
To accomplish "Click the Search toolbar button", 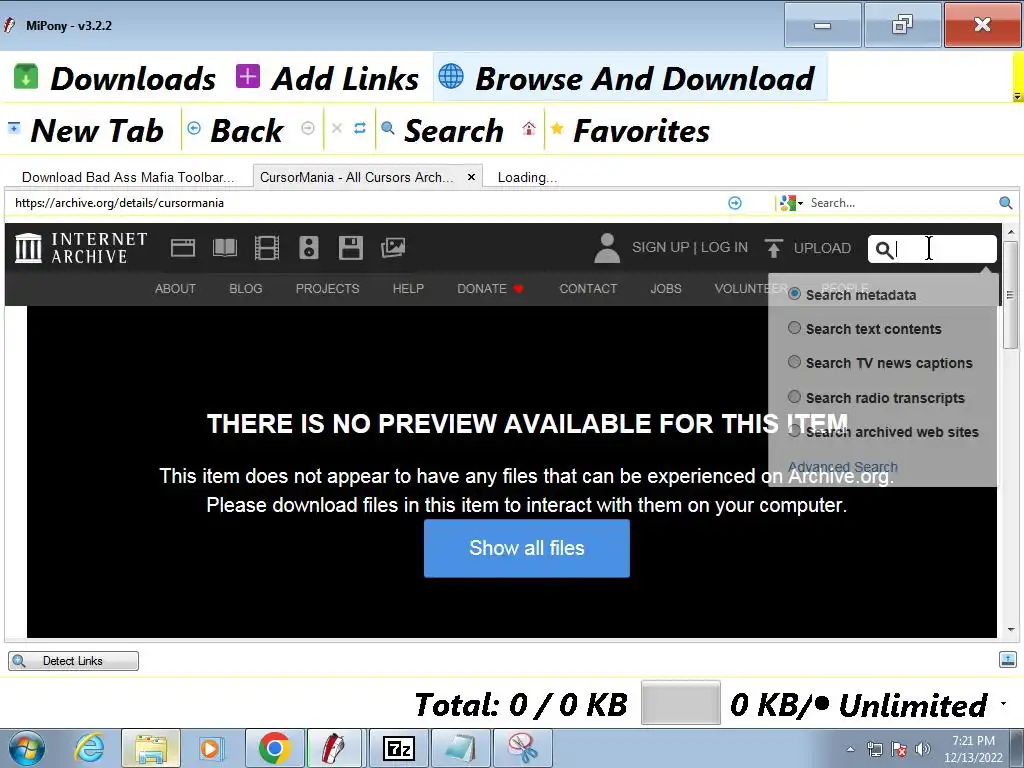I will pyautogui.click(x=443, y=130).
